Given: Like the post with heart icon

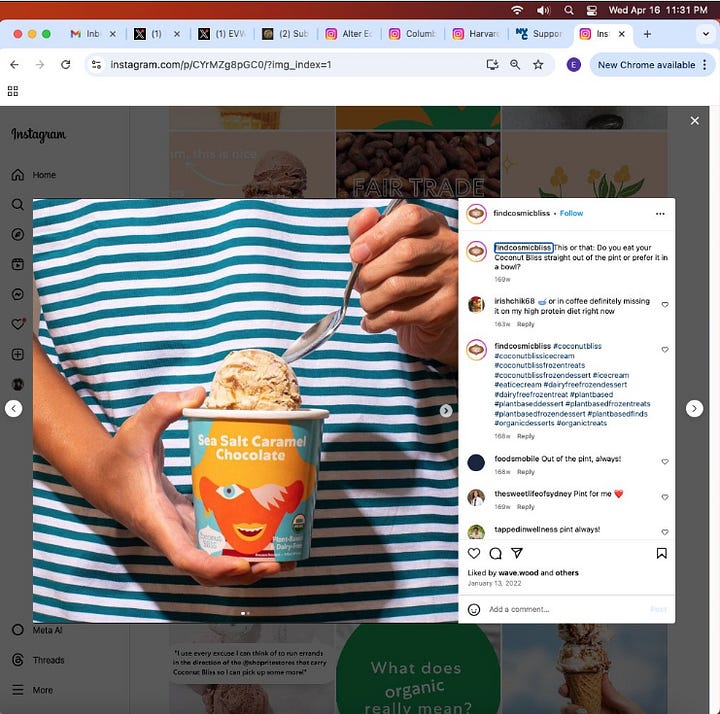Looking at the screenshot, I should coord(474,553).
